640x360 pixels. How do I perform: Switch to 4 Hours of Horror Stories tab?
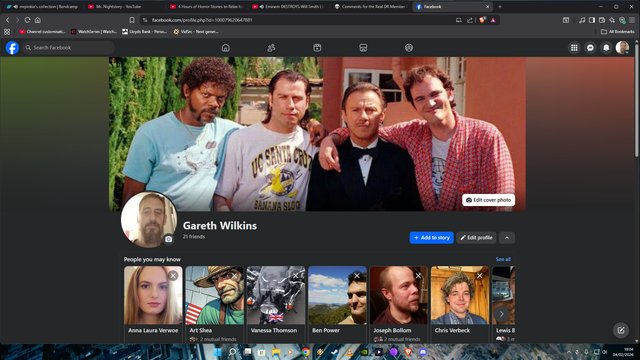pyautogui.click(x=207, y=7)
